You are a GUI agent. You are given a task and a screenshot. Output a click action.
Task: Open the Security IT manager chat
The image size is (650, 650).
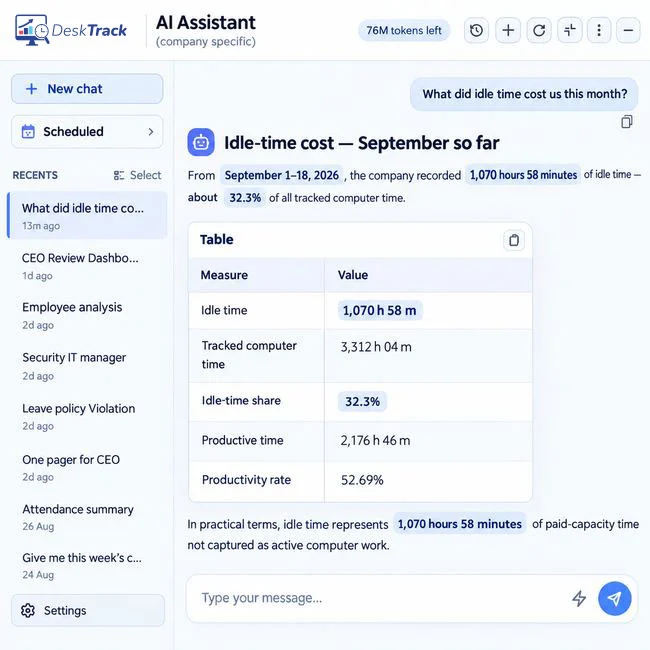click(87, 366)
